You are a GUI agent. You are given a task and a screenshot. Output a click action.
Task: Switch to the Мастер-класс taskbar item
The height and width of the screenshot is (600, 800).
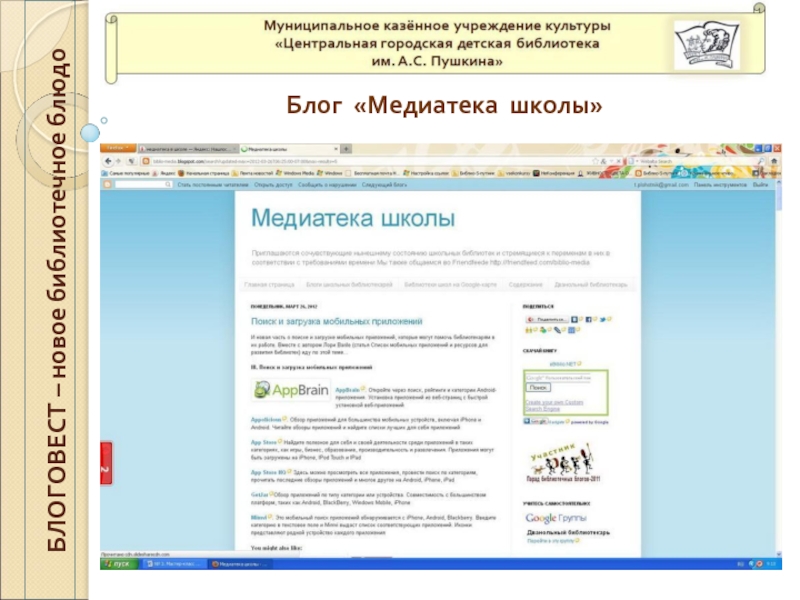173,564
